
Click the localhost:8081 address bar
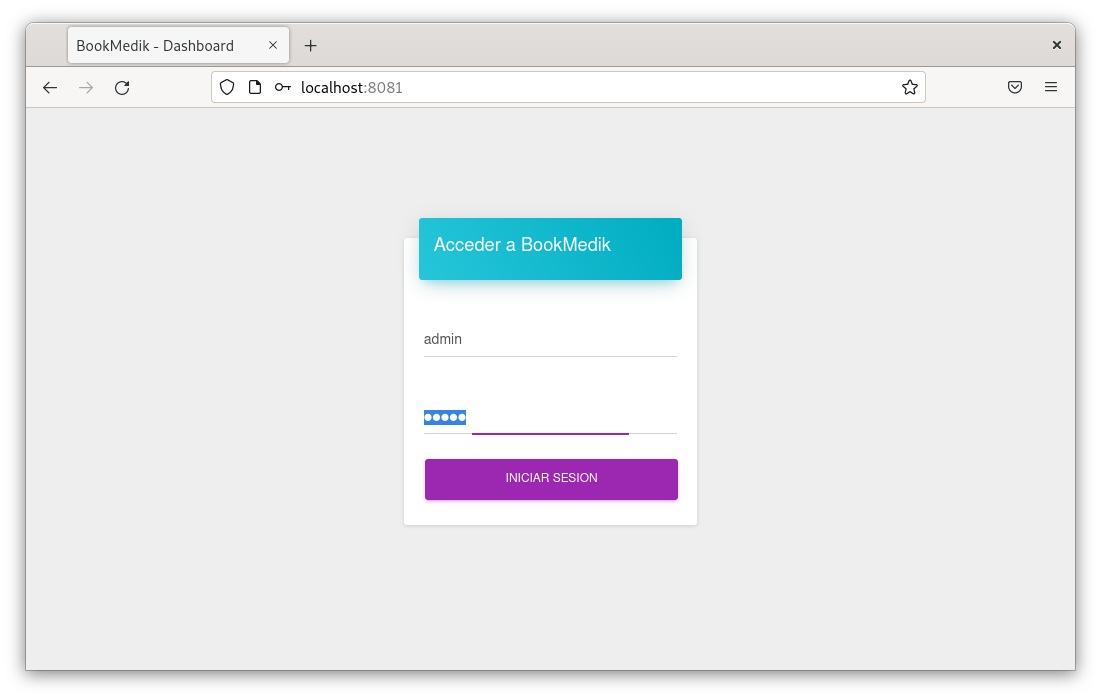click(600, 87)
